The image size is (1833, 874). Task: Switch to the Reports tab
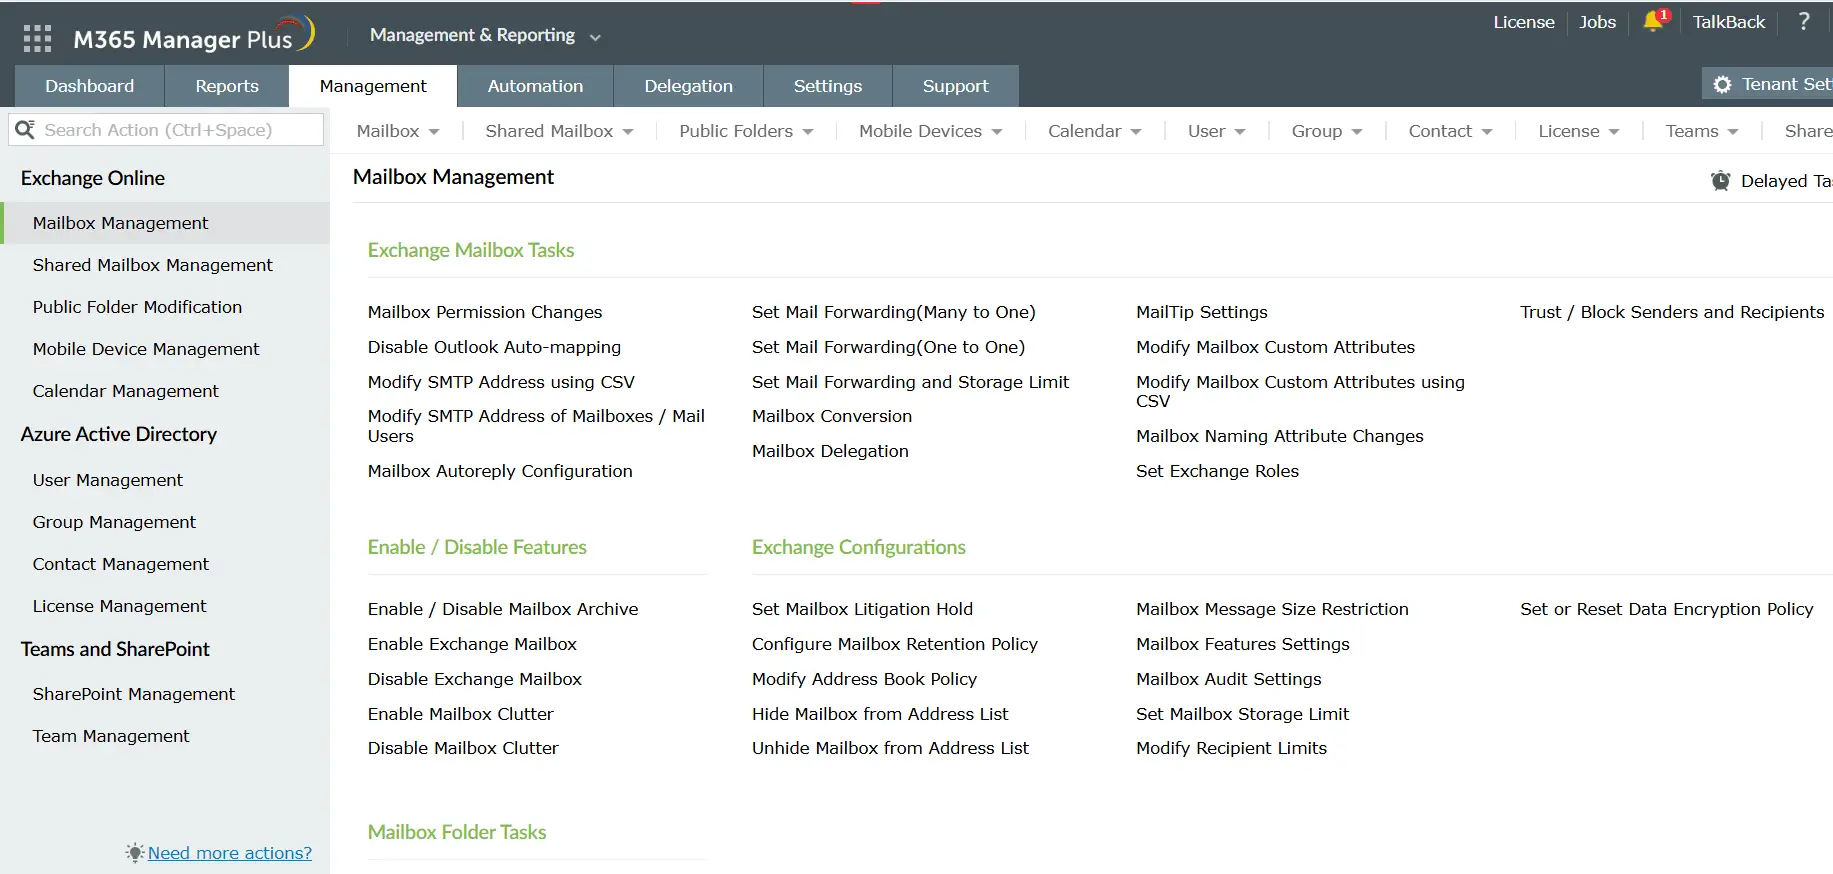pyautogui.click(x=227, y=86)
